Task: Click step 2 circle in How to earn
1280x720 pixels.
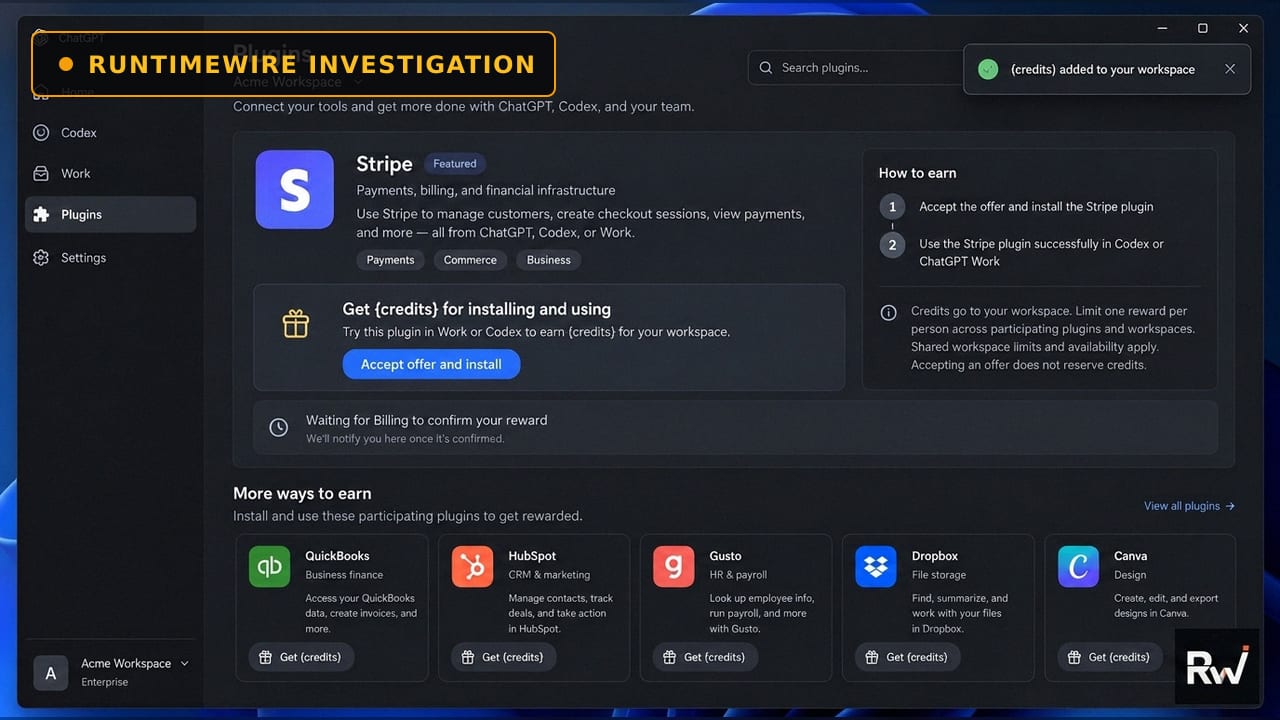Action: (893, 245)
